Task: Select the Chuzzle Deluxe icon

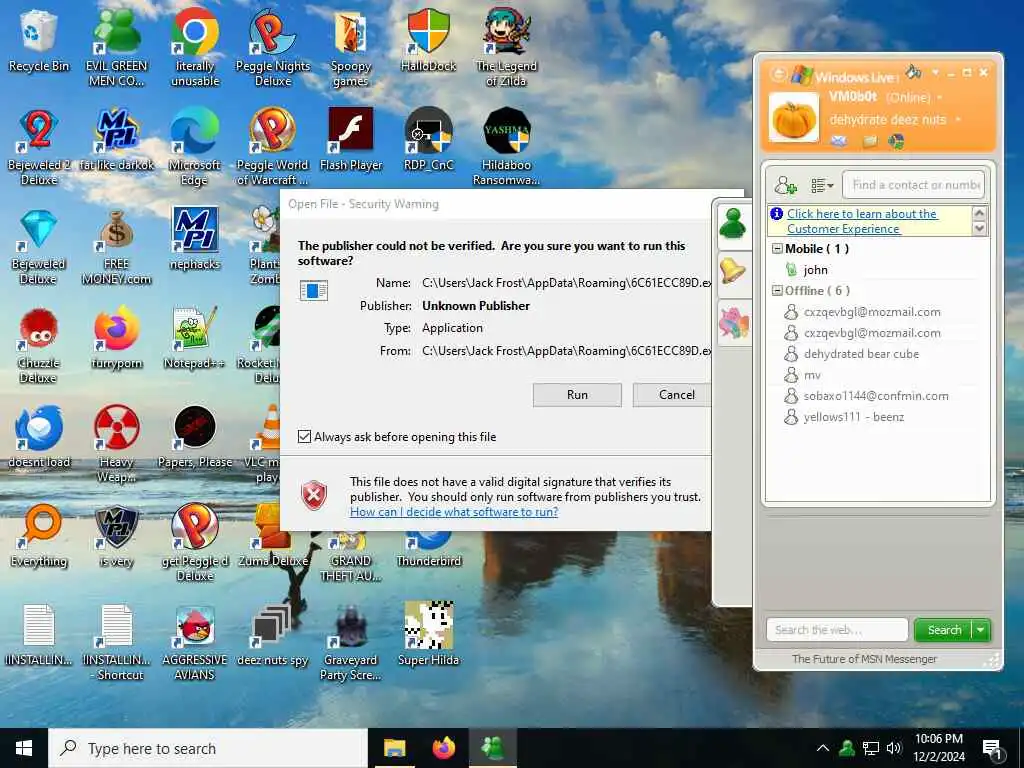Action: point(39,345)
